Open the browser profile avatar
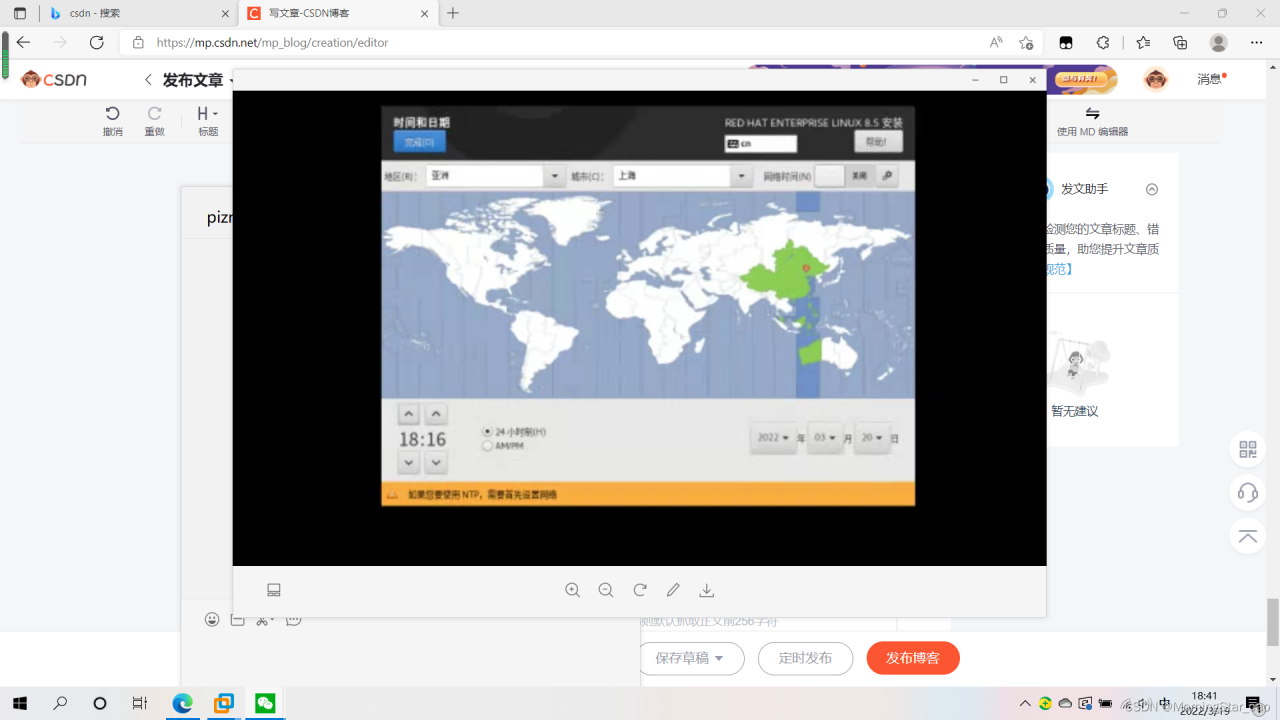This screenshot has width=1280, height=720. (1218, 42)
